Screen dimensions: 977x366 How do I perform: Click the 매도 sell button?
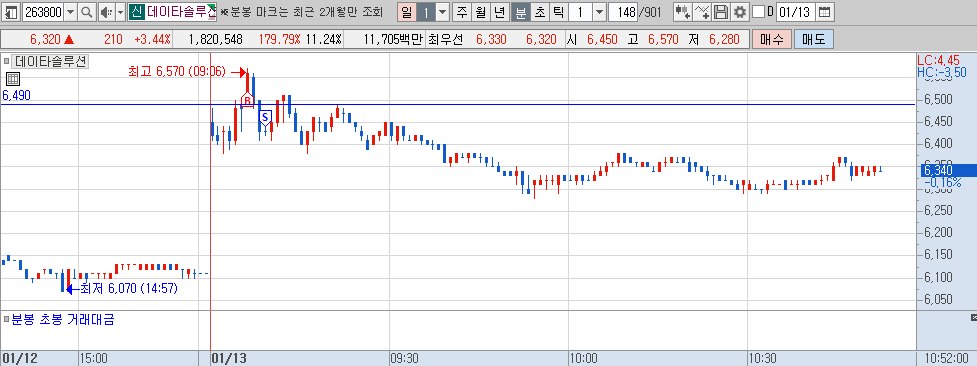click(813, 39)
